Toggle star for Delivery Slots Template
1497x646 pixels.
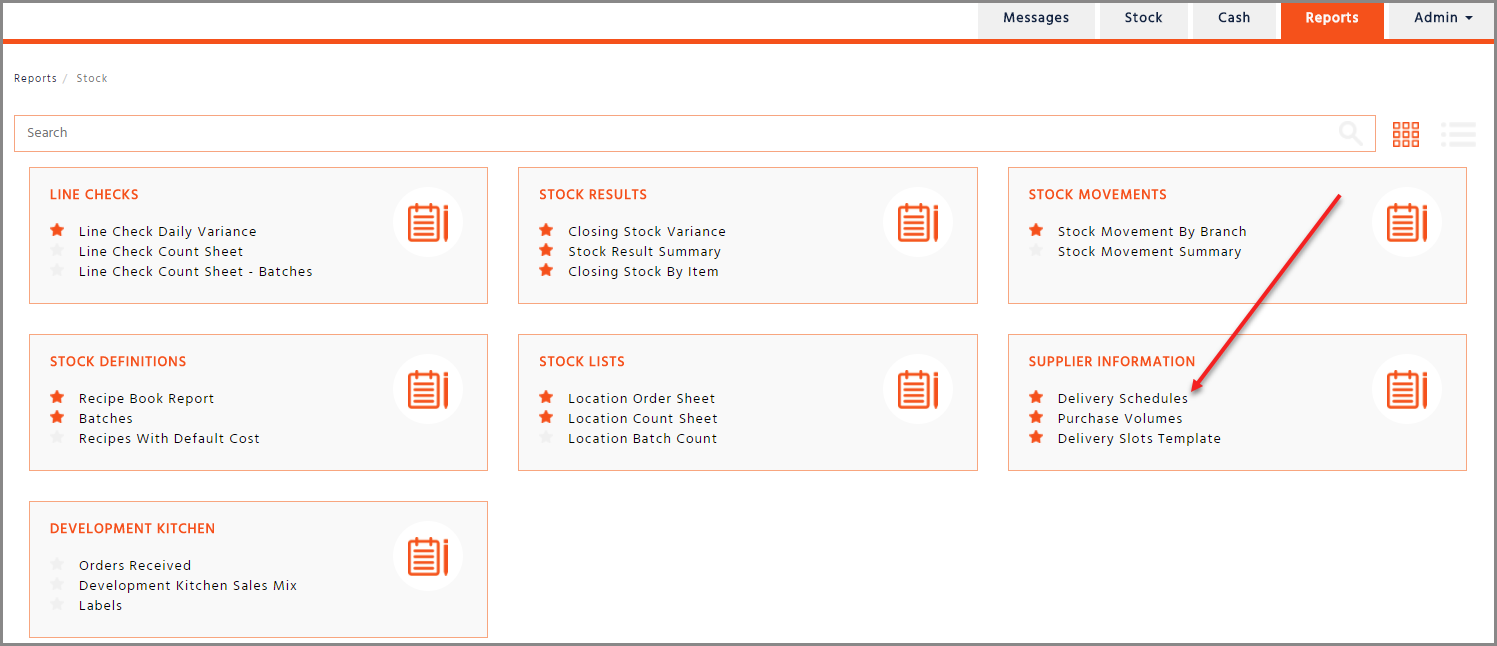[x=1036, y=437]
